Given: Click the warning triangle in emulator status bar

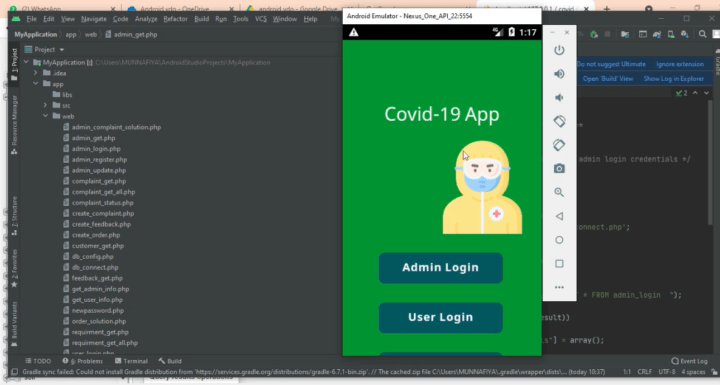Looking at the screenshot, I should pyautogui.click(x=354, y=32).
